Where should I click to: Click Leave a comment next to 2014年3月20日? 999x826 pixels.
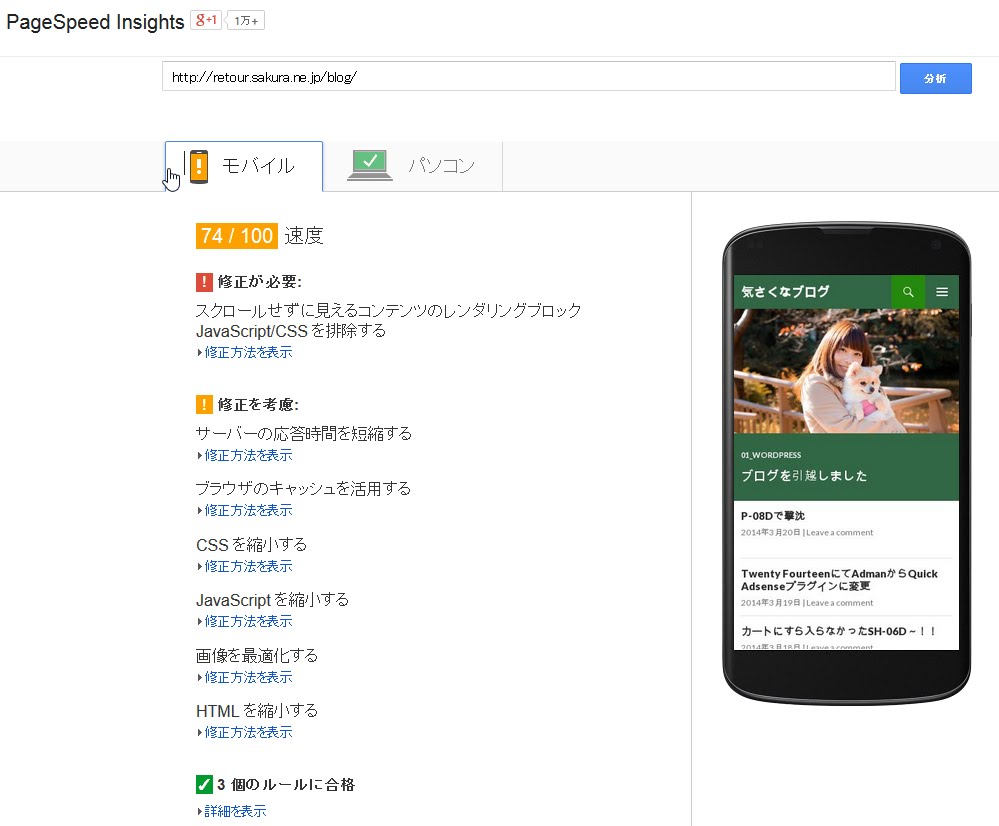pos(840,533)
